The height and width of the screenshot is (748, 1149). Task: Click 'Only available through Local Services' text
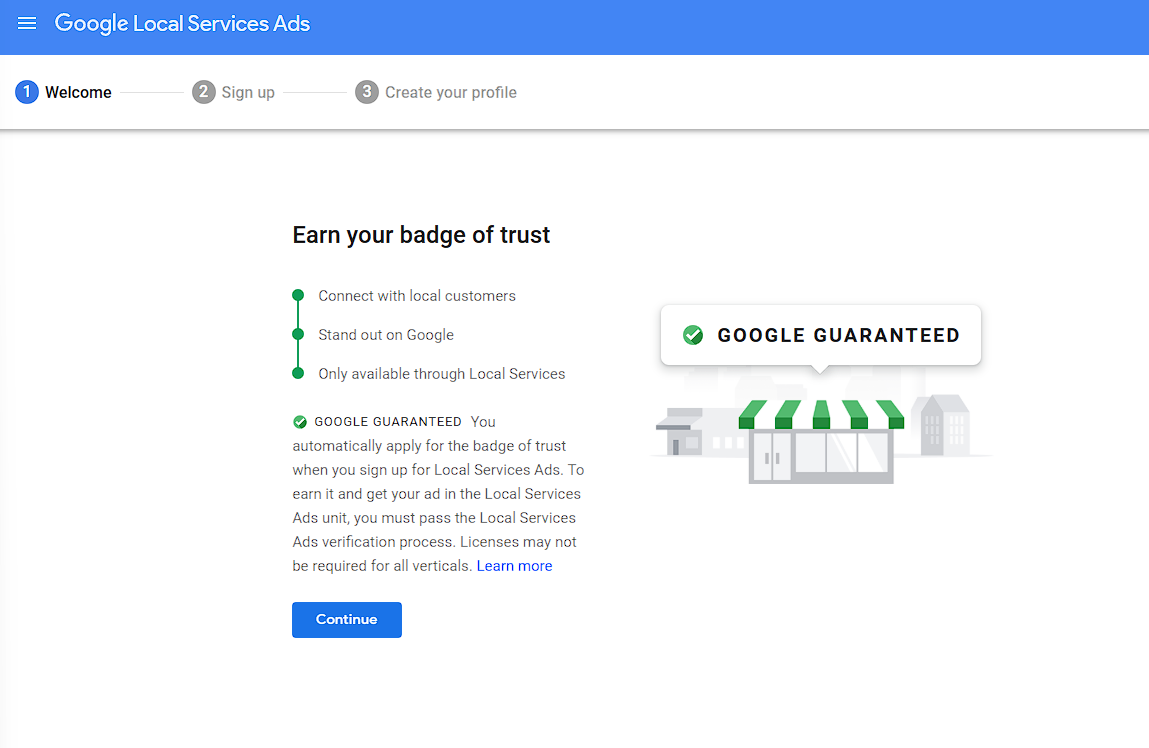[442, 374]
